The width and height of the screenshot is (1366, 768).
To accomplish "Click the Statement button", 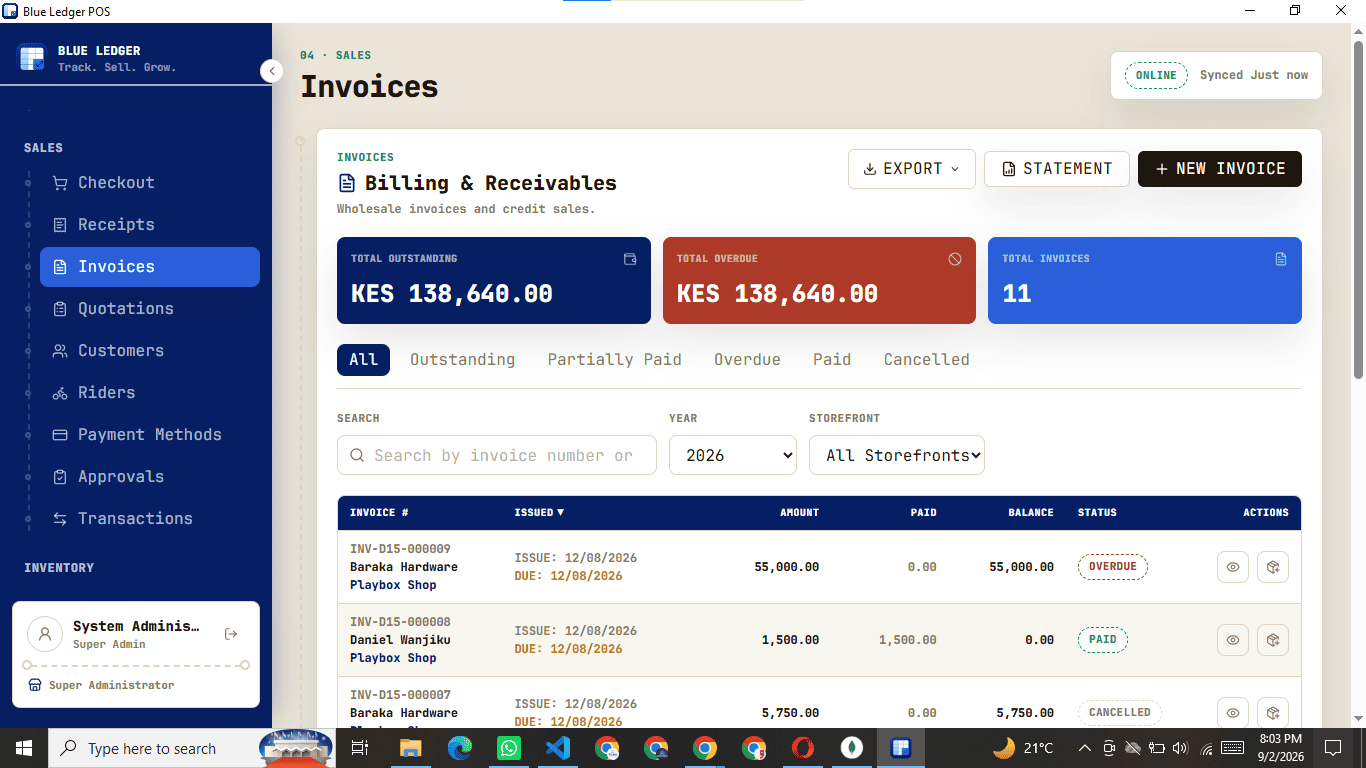I will 1057,169.
